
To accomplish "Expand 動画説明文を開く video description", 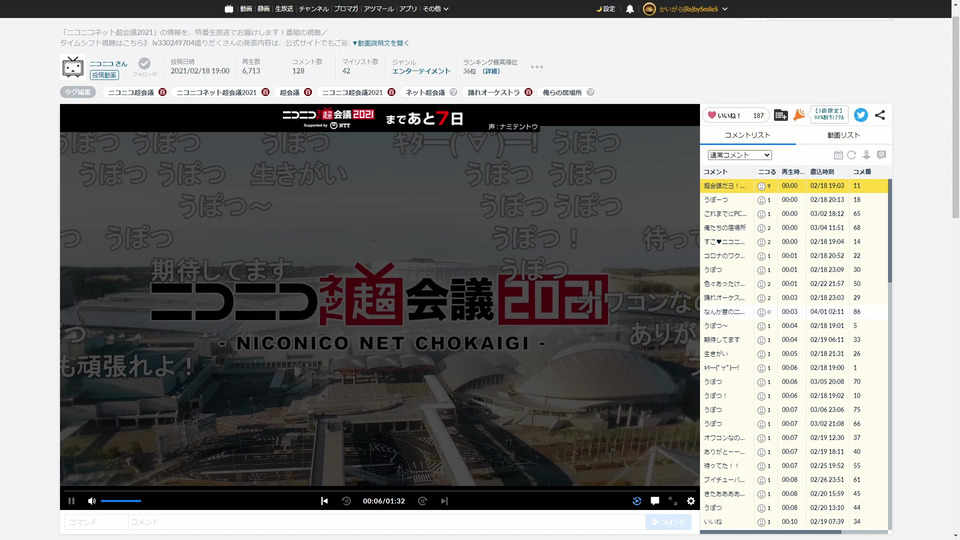I will (381, 43).
